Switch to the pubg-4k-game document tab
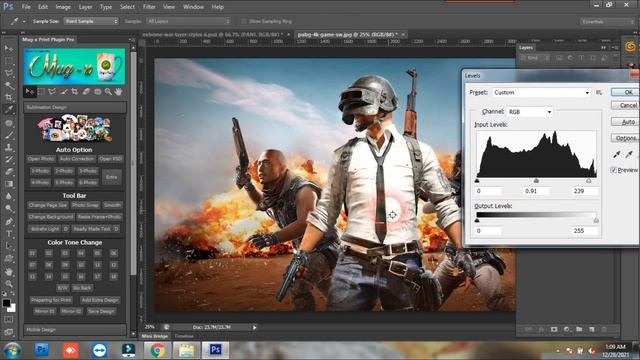The height and width of the screenshot is (360, 640). tap(348, 35)
